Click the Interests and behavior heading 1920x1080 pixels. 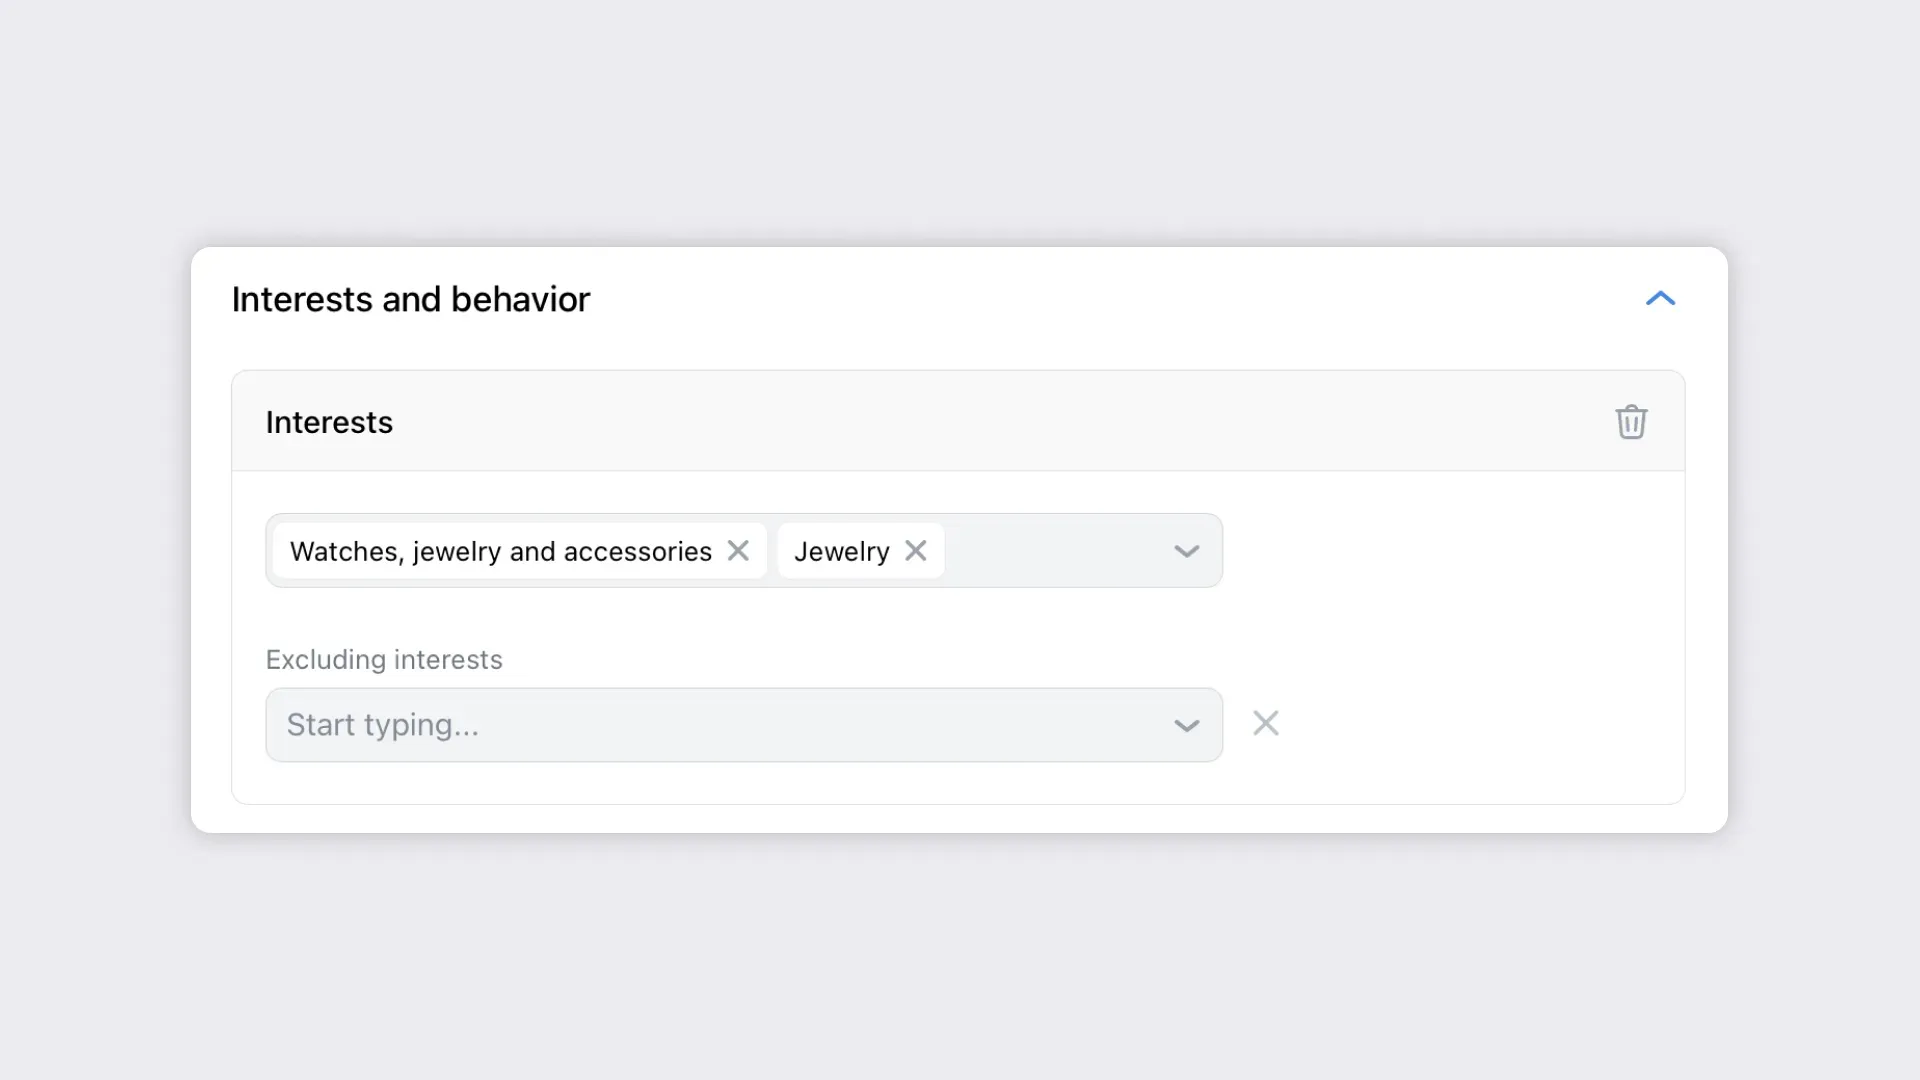(410, 299)
